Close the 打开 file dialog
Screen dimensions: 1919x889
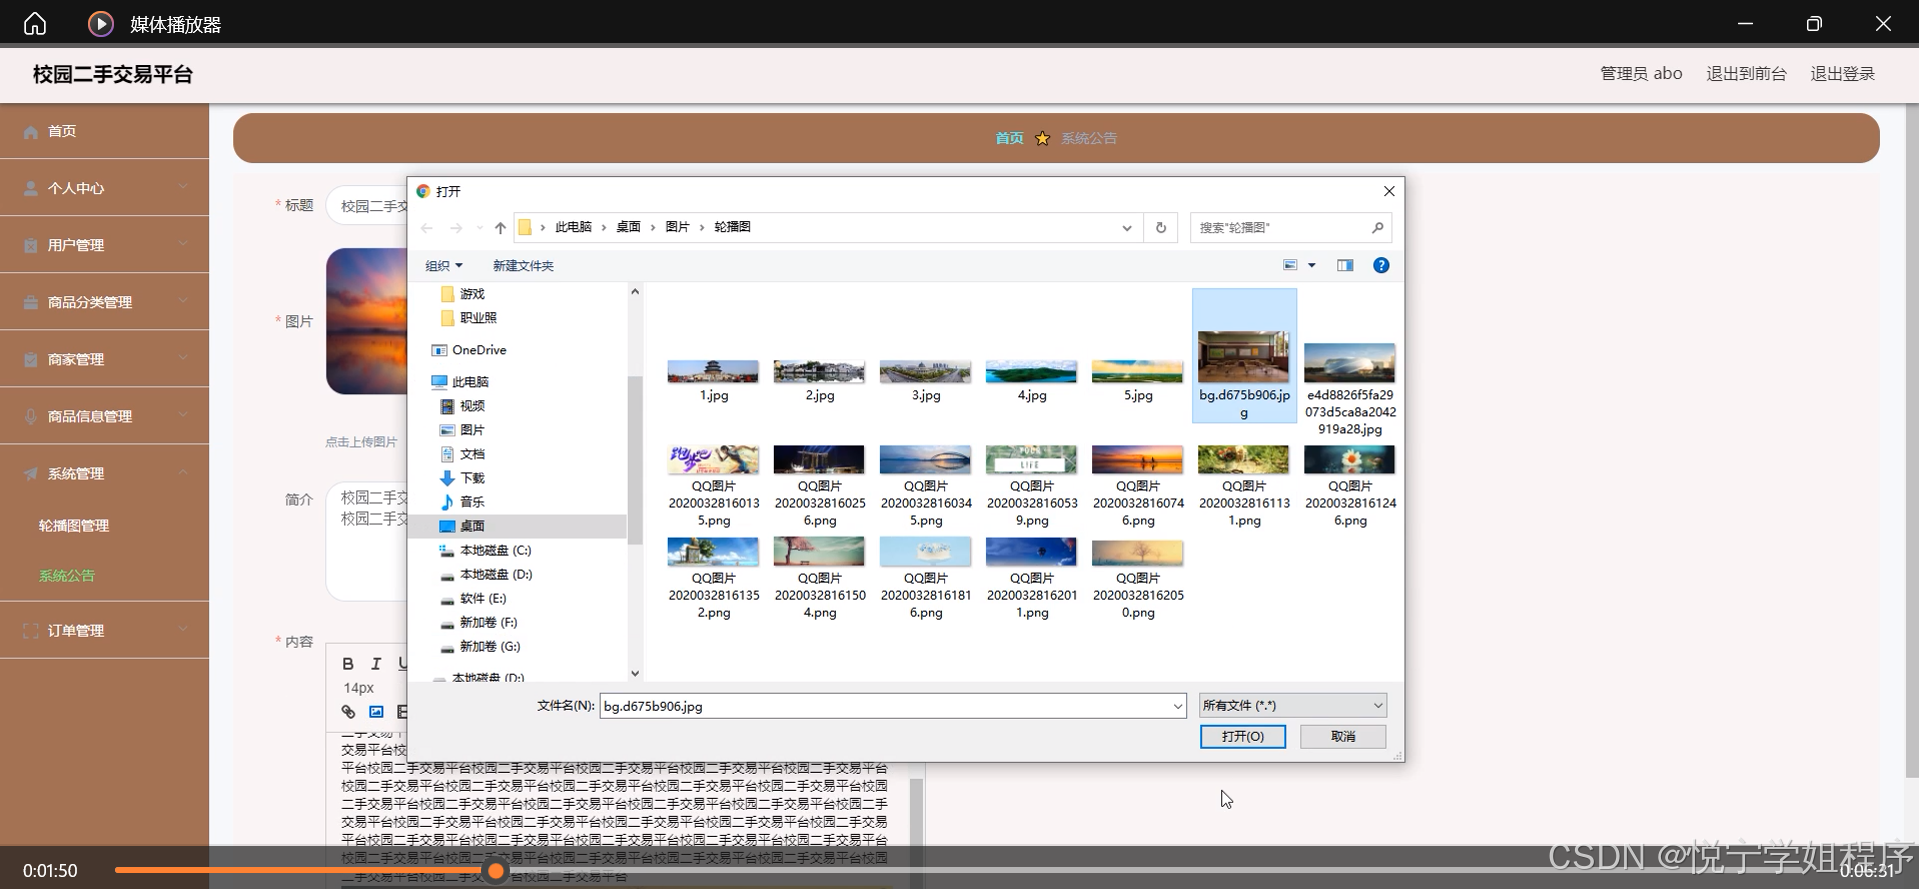click(1388, 191)
